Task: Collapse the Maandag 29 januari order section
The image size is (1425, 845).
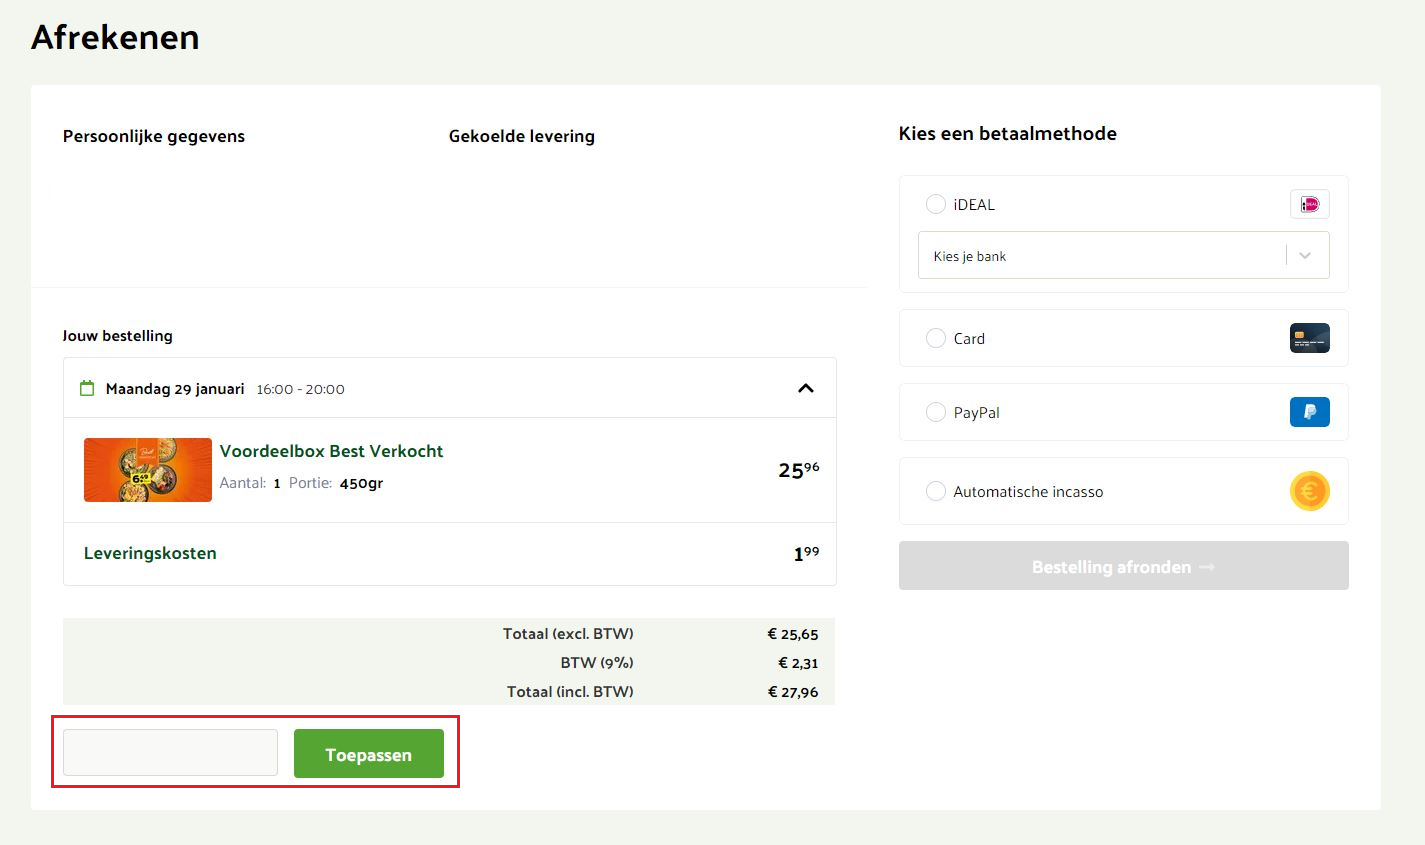Action: point(805,388)
